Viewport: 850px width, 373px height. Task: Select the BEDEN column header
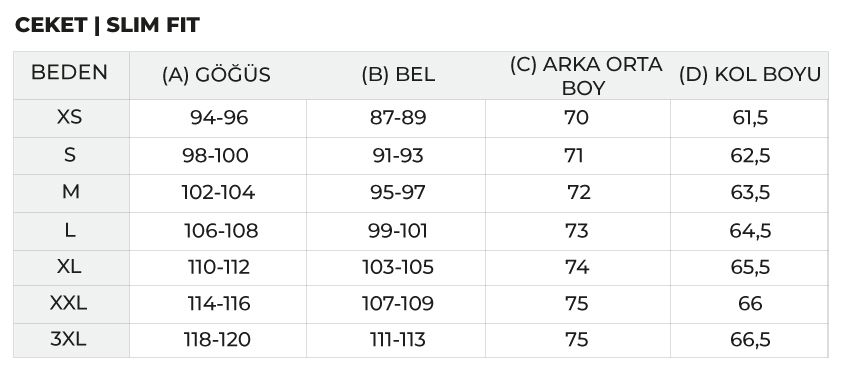point(69,73)
